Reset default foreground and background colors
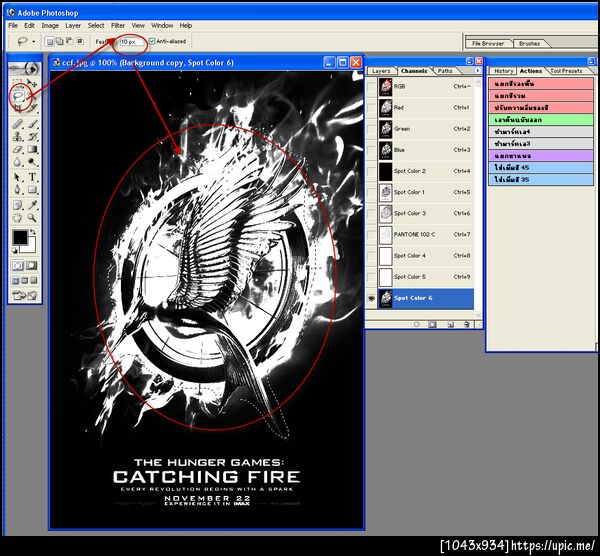600x556 pixels. [x=15, y=251]
